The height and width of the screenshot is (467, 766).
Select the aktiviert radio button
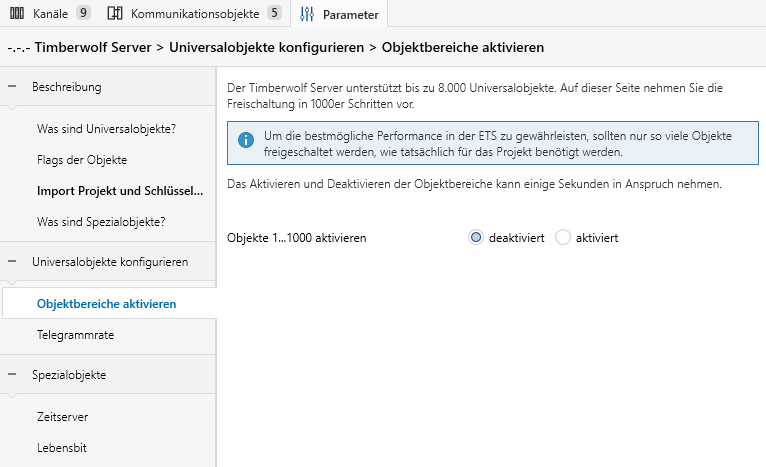pos(563,237)
